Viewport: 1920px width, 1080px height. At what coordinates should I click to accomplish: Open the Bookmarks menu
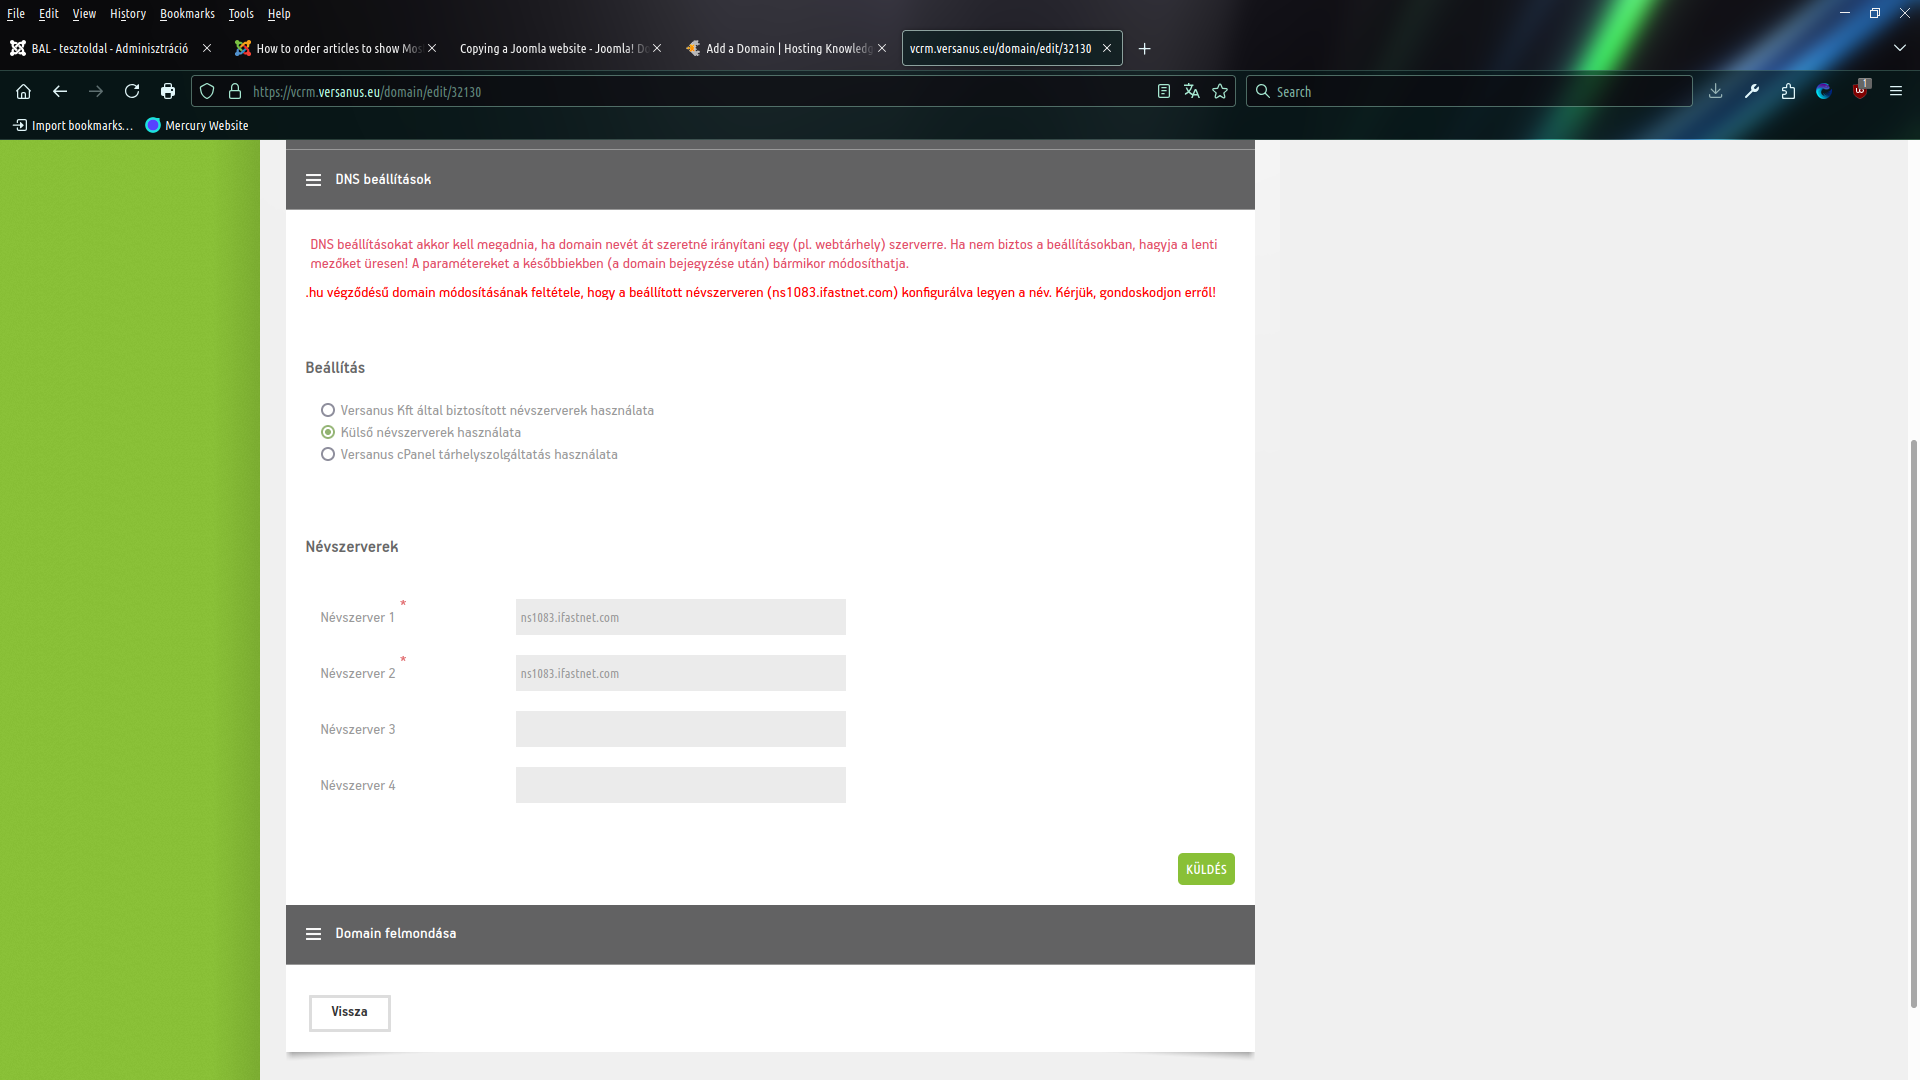187,14
